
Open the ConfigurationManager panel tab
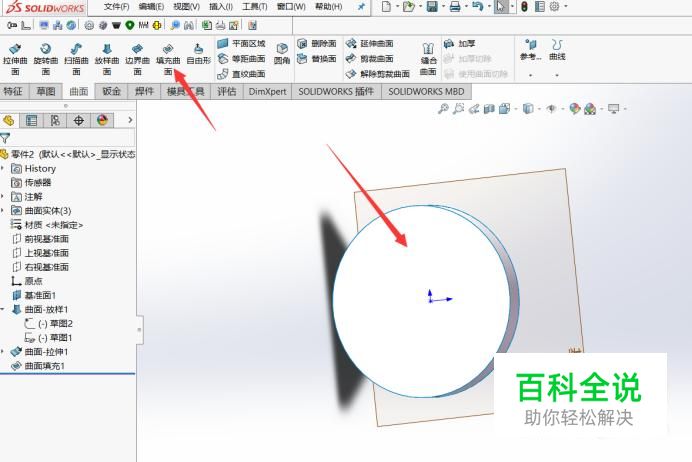(55, 120)
